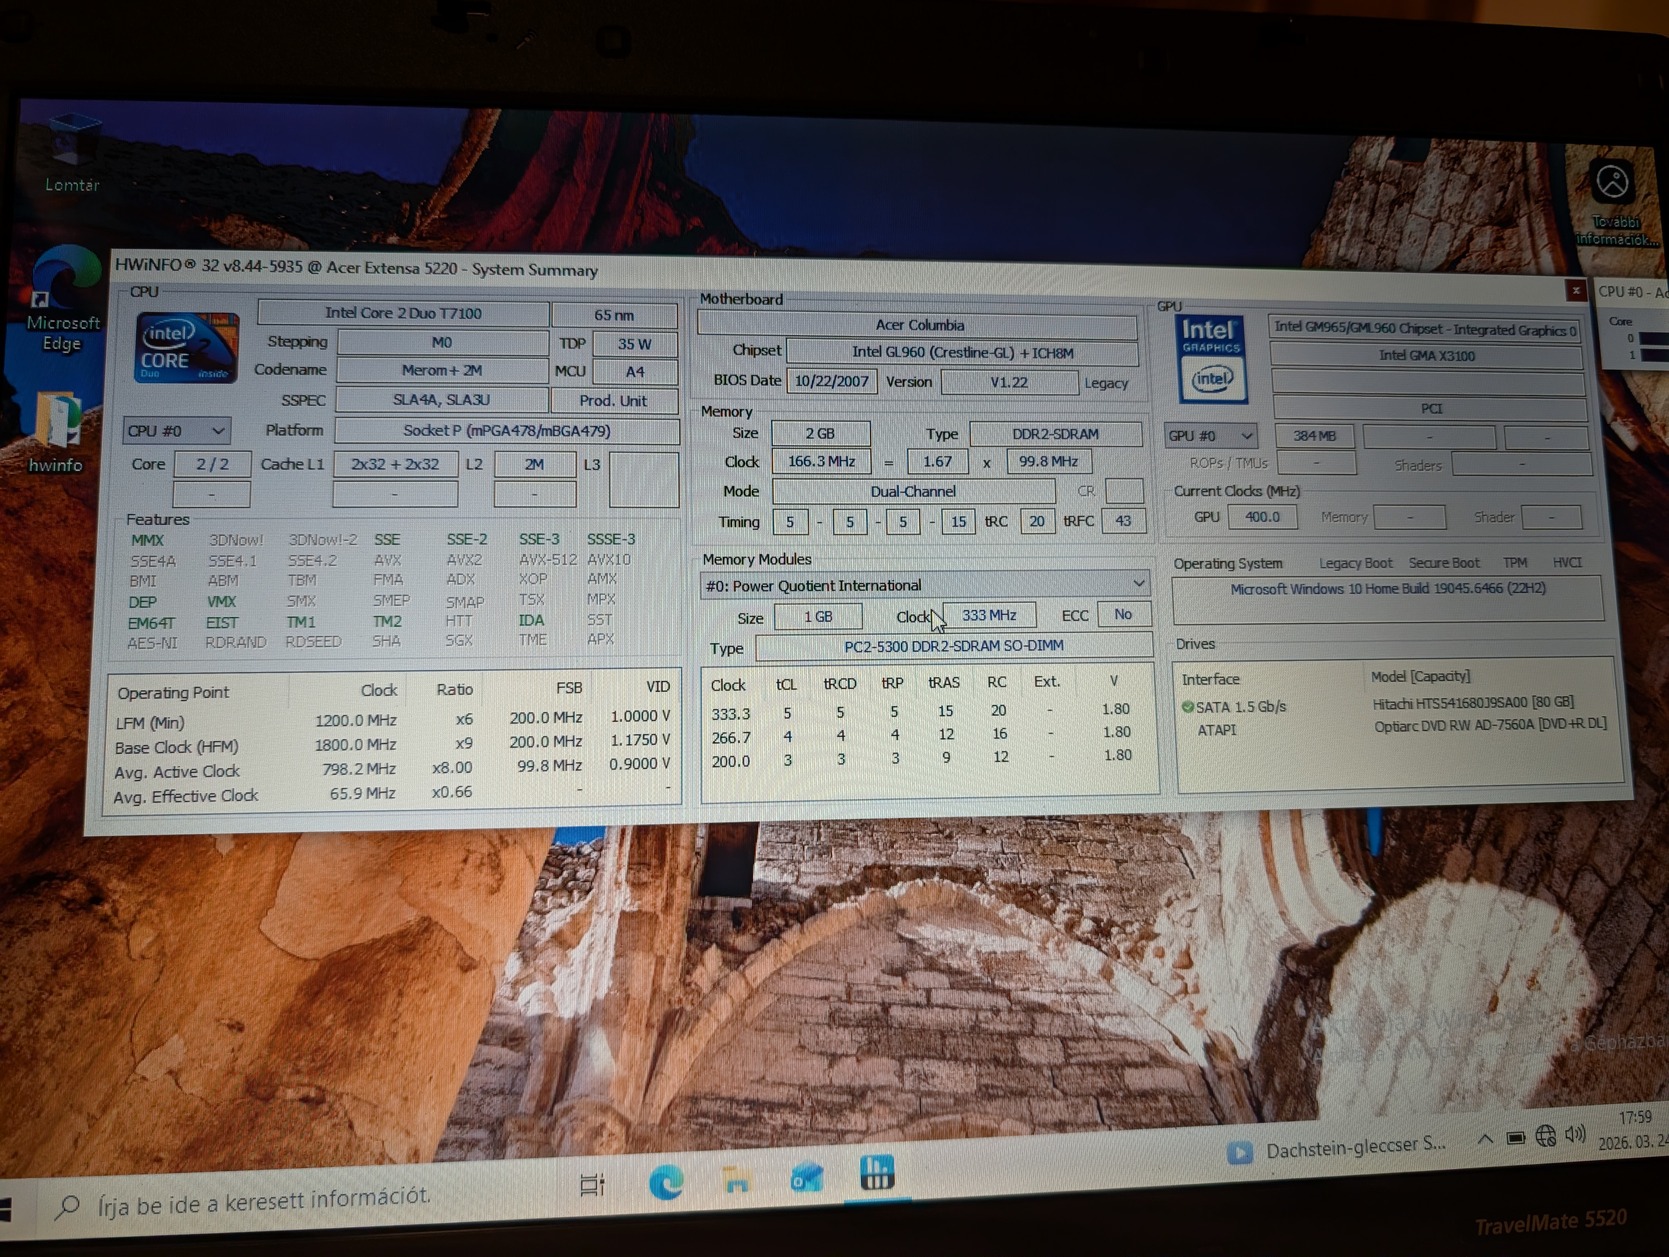Open the CPU #0 selector dropdown
Screen dimensions: 1669x1257
176,431
